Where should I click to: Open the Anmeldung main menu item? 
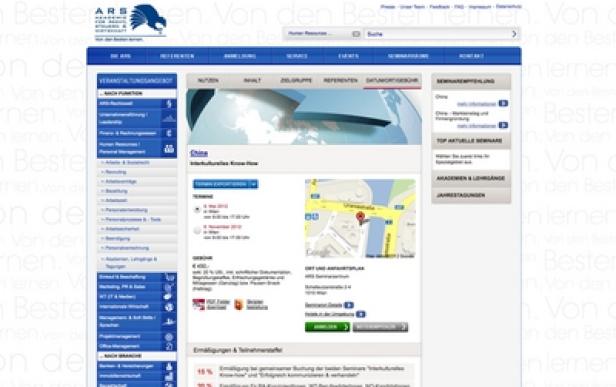coord(240,56)
